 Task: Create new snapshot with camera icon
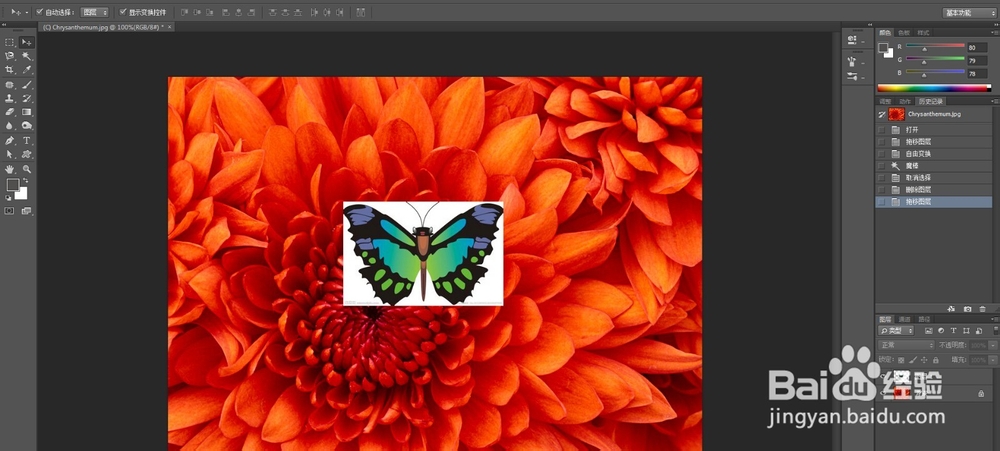point(967,309)
